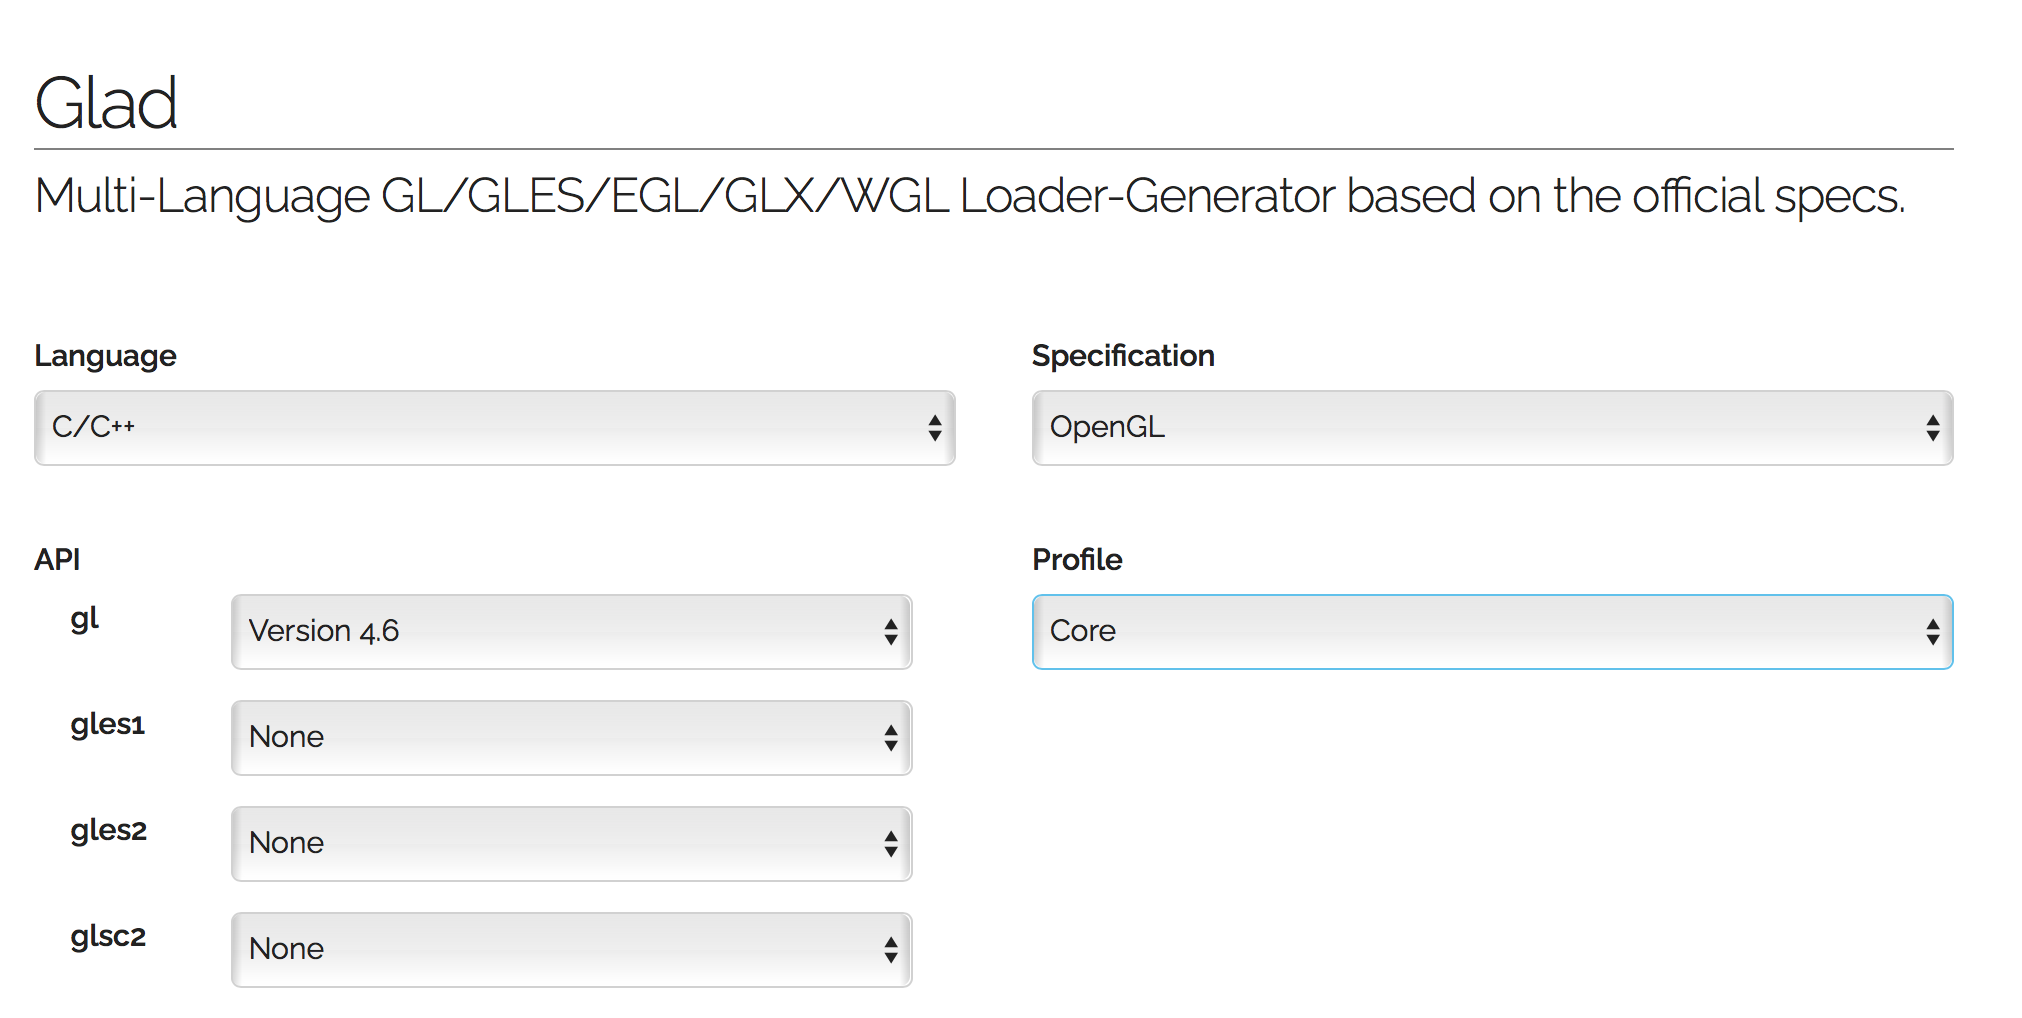
Task: Click the up-down arrows on Specification select
Action: click(x=1932, y=428)
